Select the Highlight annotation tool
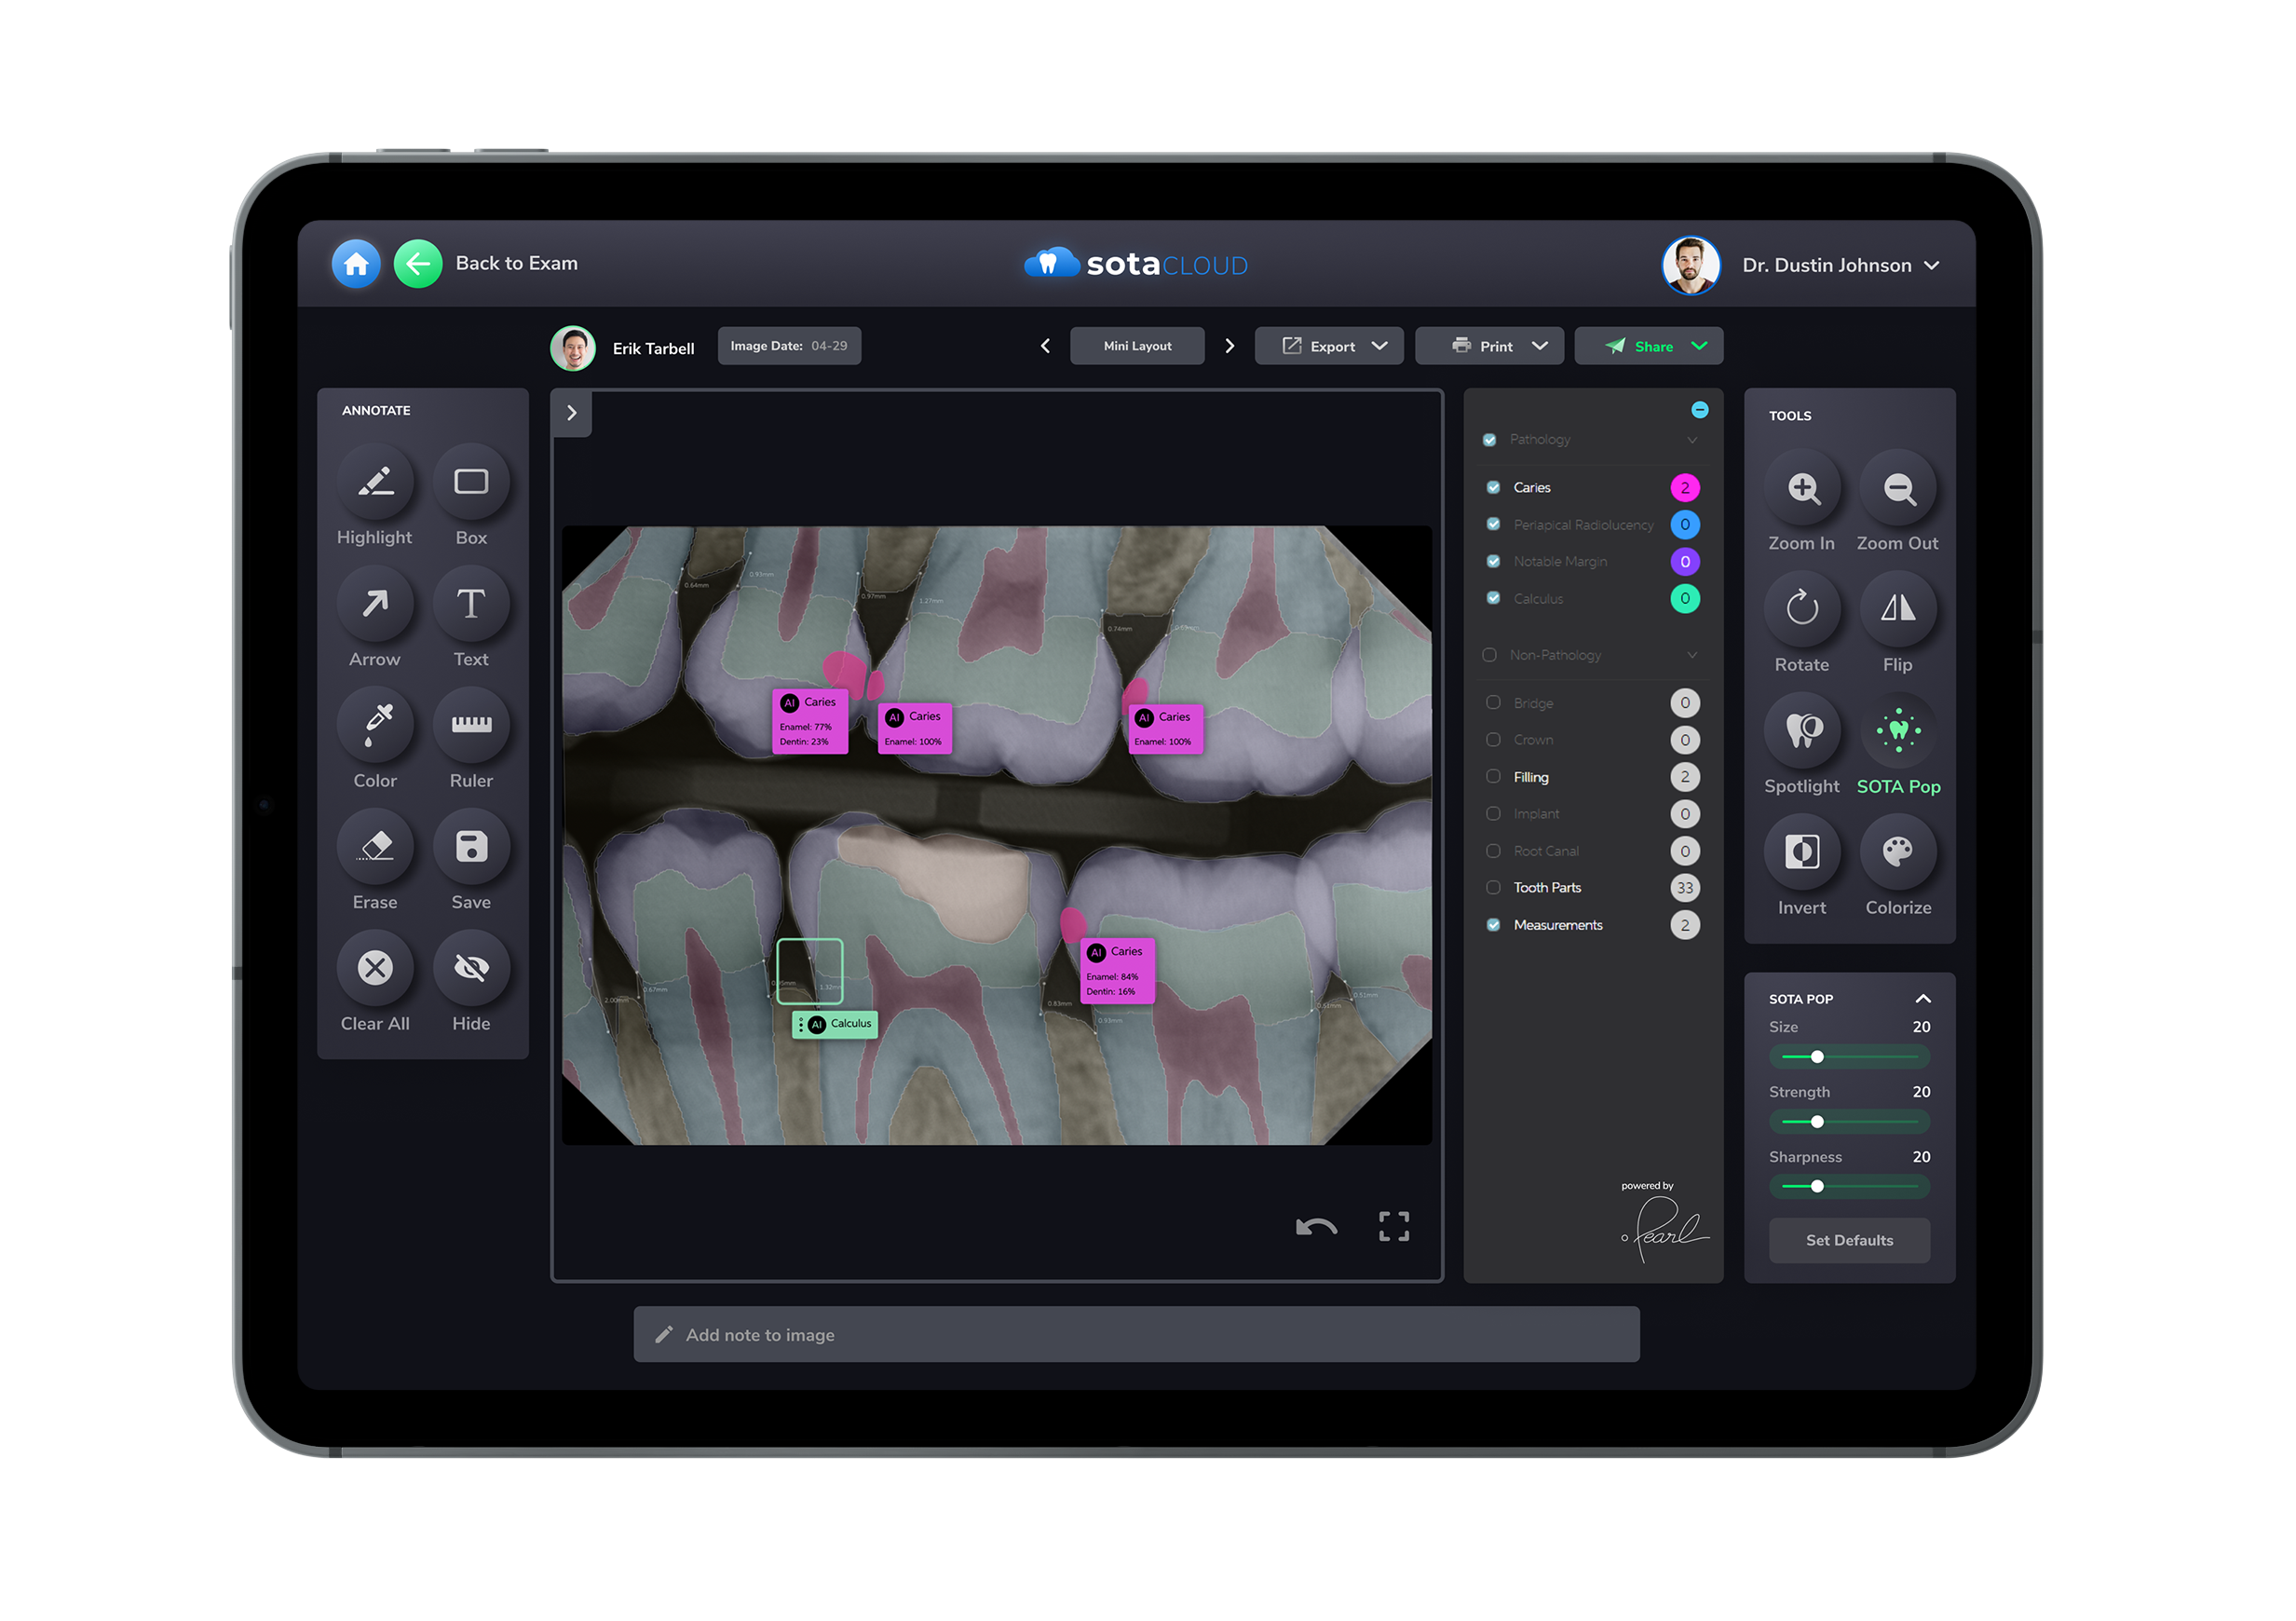This screenshot has width=2296, height=1621. (x=375, y=482)
